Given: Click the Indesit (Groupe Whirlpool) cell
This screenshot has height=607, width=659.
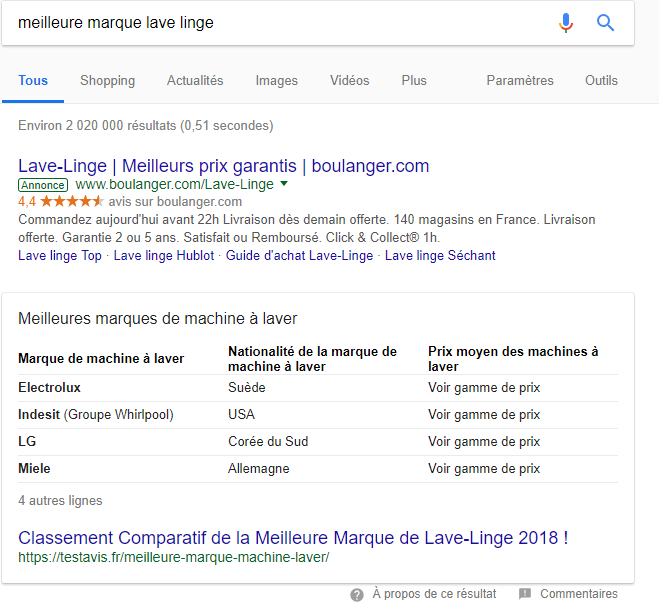Looking at the screenshot, I should 96,415.
